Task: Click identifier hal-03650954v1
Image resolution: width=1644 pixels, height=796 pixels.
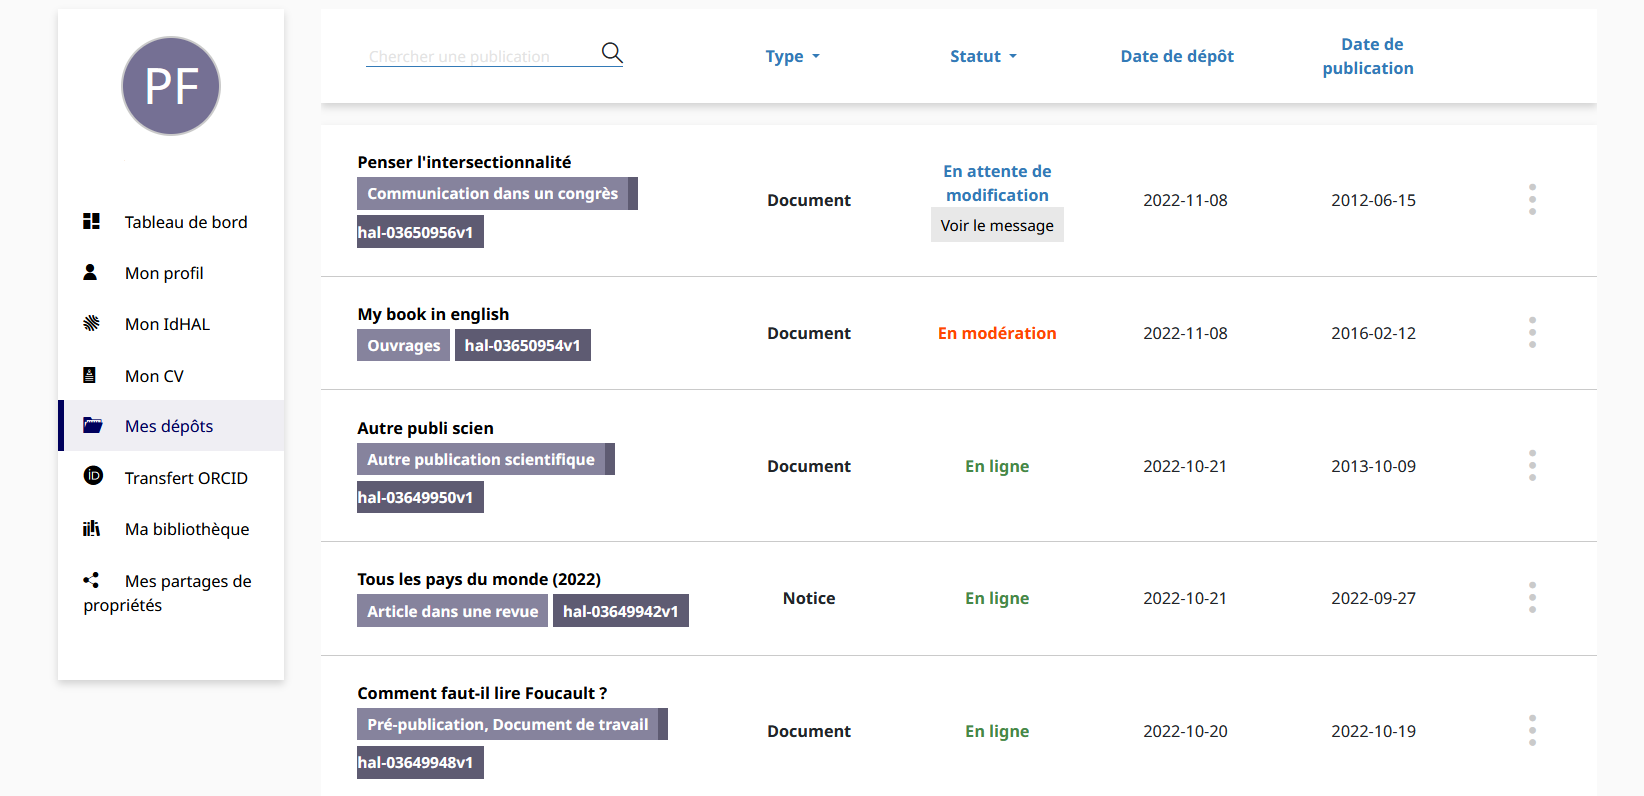Action: click(x=523, y=345)
